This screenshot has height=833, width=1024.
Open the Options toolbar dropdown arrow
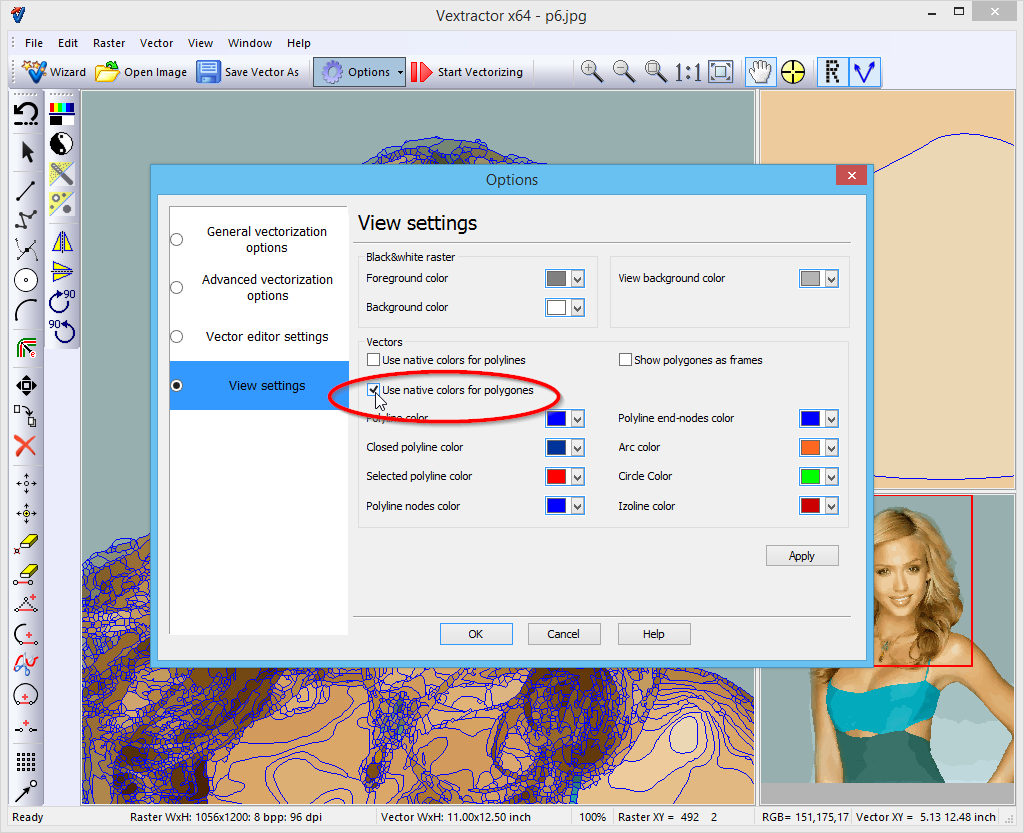click(x=400, y=72)
